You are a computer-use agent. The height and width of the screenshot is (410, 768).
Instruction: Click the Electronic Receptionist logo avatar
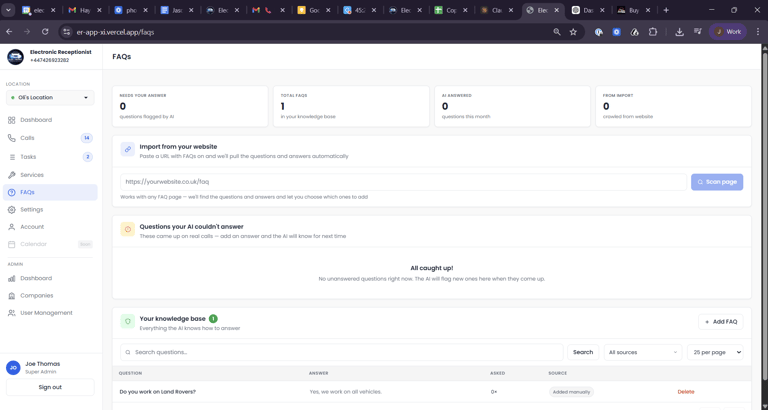pyautogui.click(x=15, y=56)
